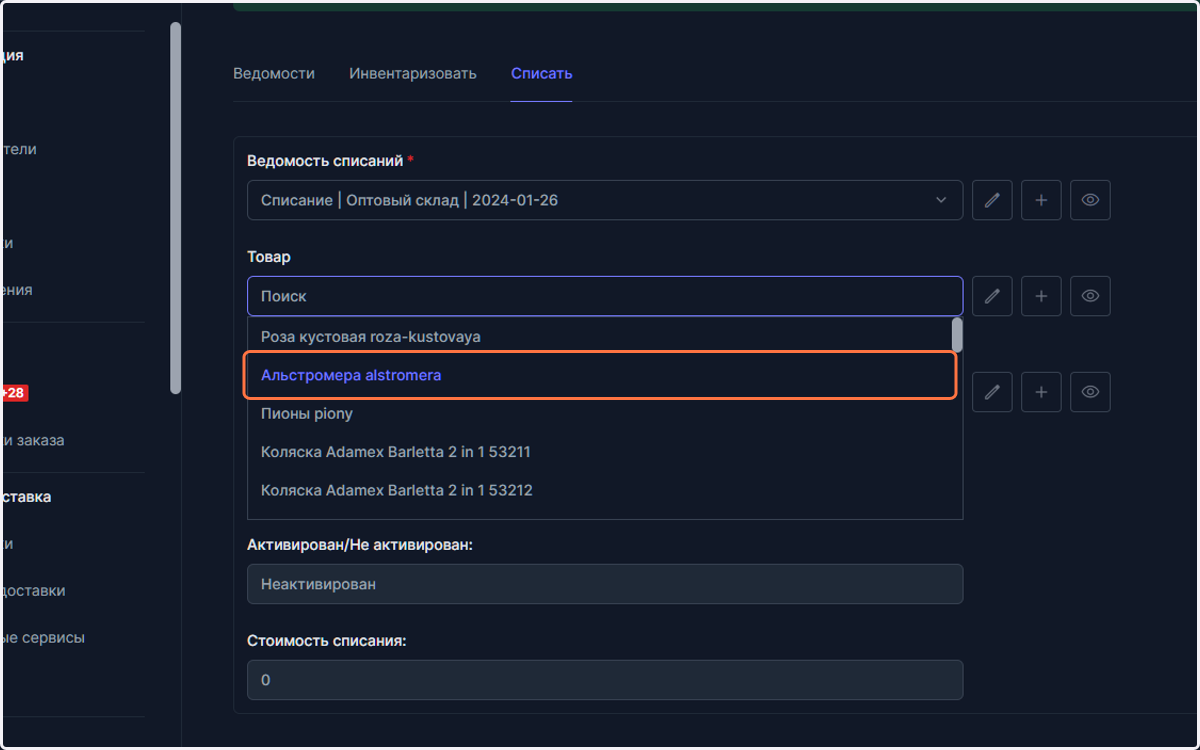
Task: Click the plus add icon beside Товар search
Action: (x=1041, y=296)
